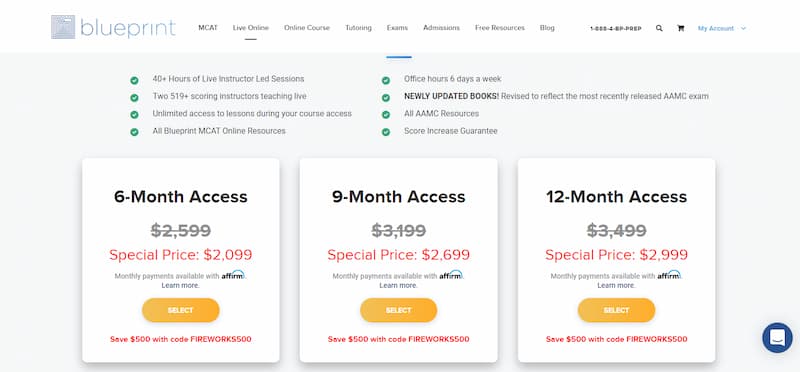Click the Affirm logo in 12-Month card
800x372 pixels.
coord(669,275)
